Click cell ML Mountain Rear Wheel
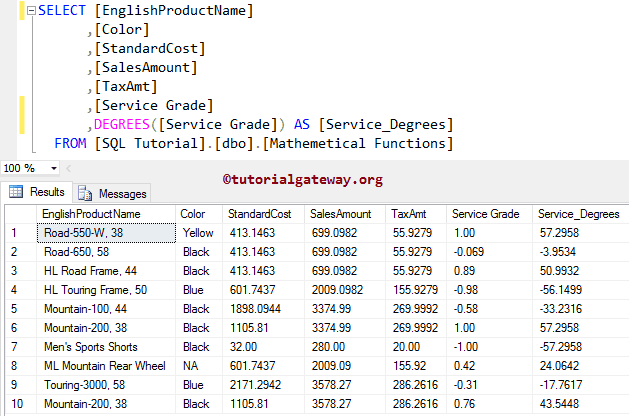Viewport: 629px width, 416px height. coord(106,366)
